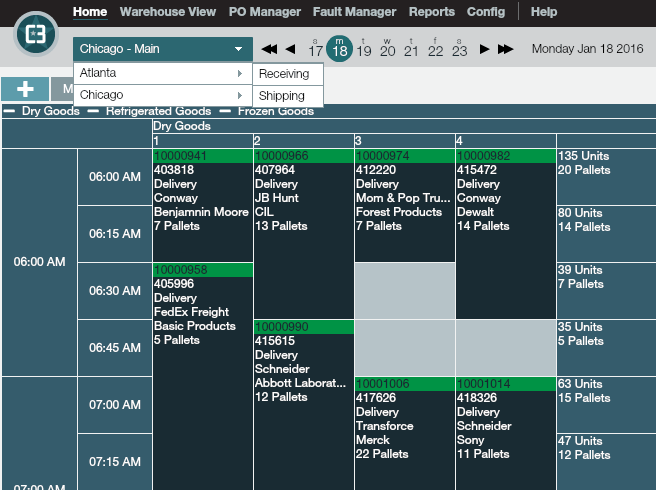Select Wednesday the 20th
This screenshot has width=656, height=490.
pyautogui.click(x=387, y=48)
